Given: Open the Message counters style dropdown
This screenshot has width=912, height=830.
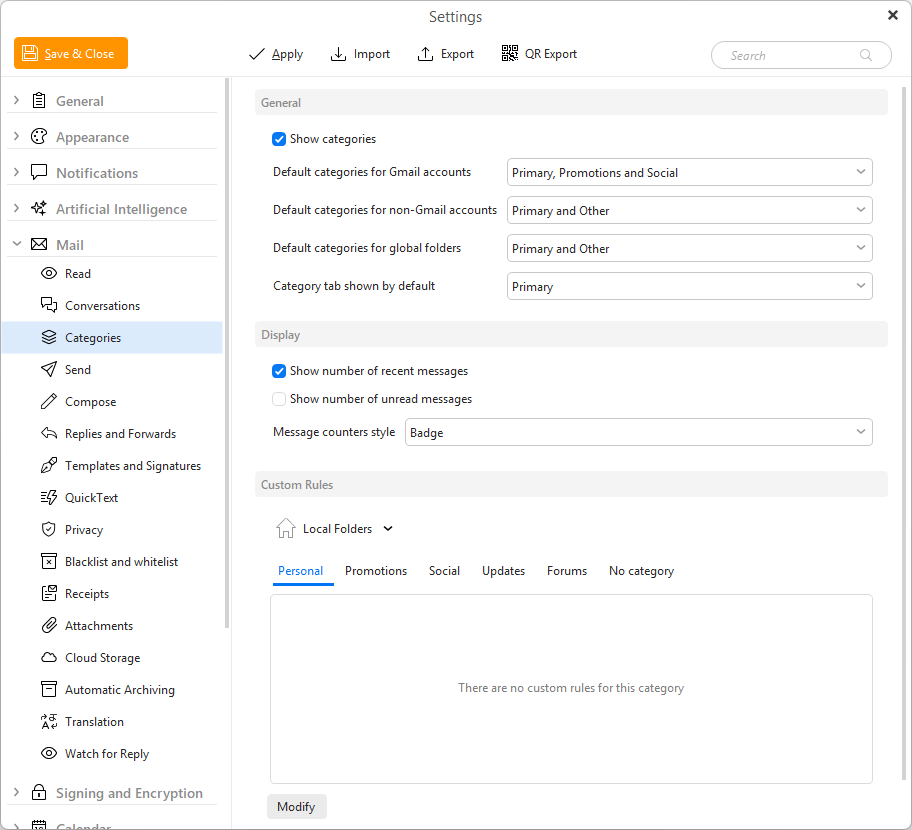Looking at the screenshot, I should pyautogui.click(x=638, y=432).
